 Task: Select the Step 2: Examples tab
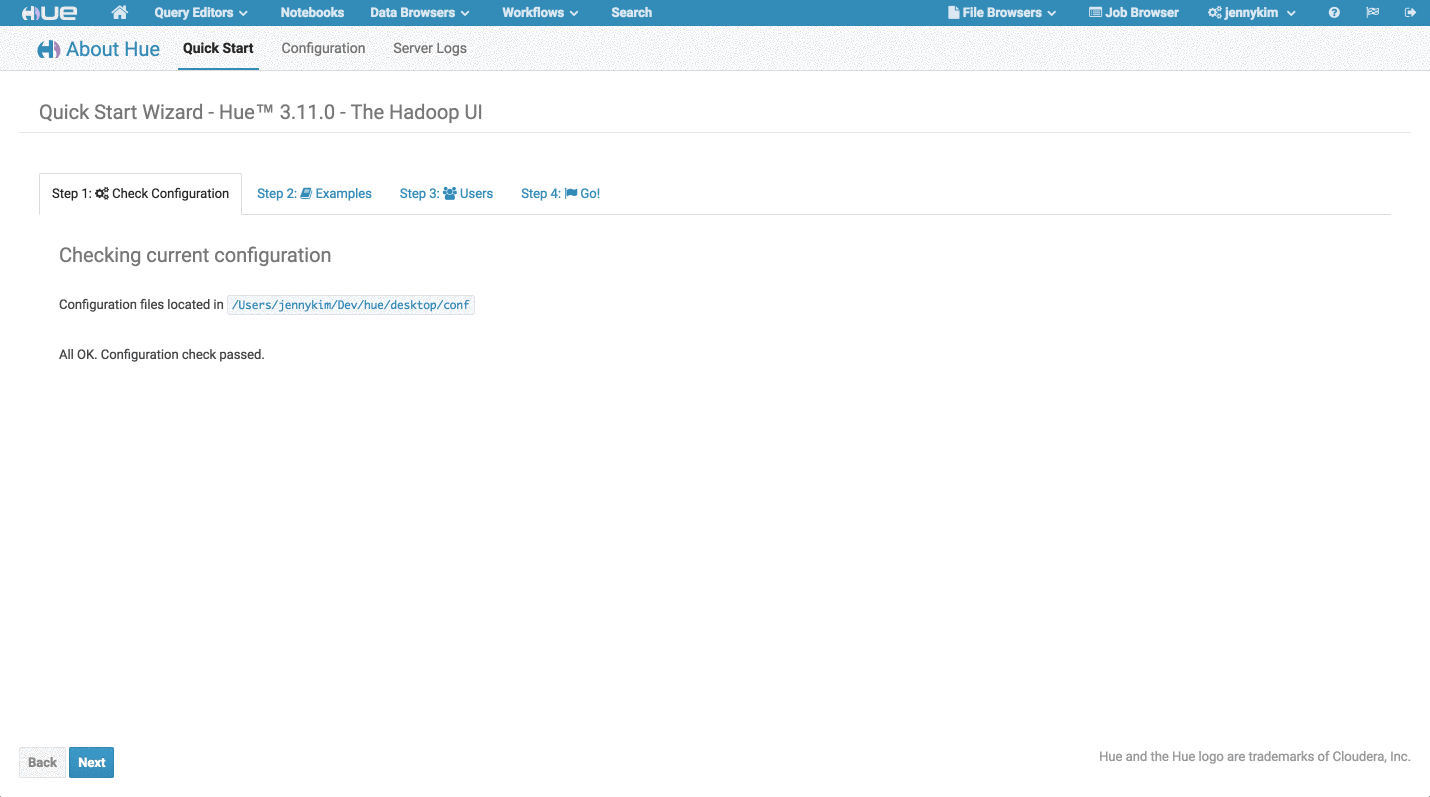tap(314, 193)
